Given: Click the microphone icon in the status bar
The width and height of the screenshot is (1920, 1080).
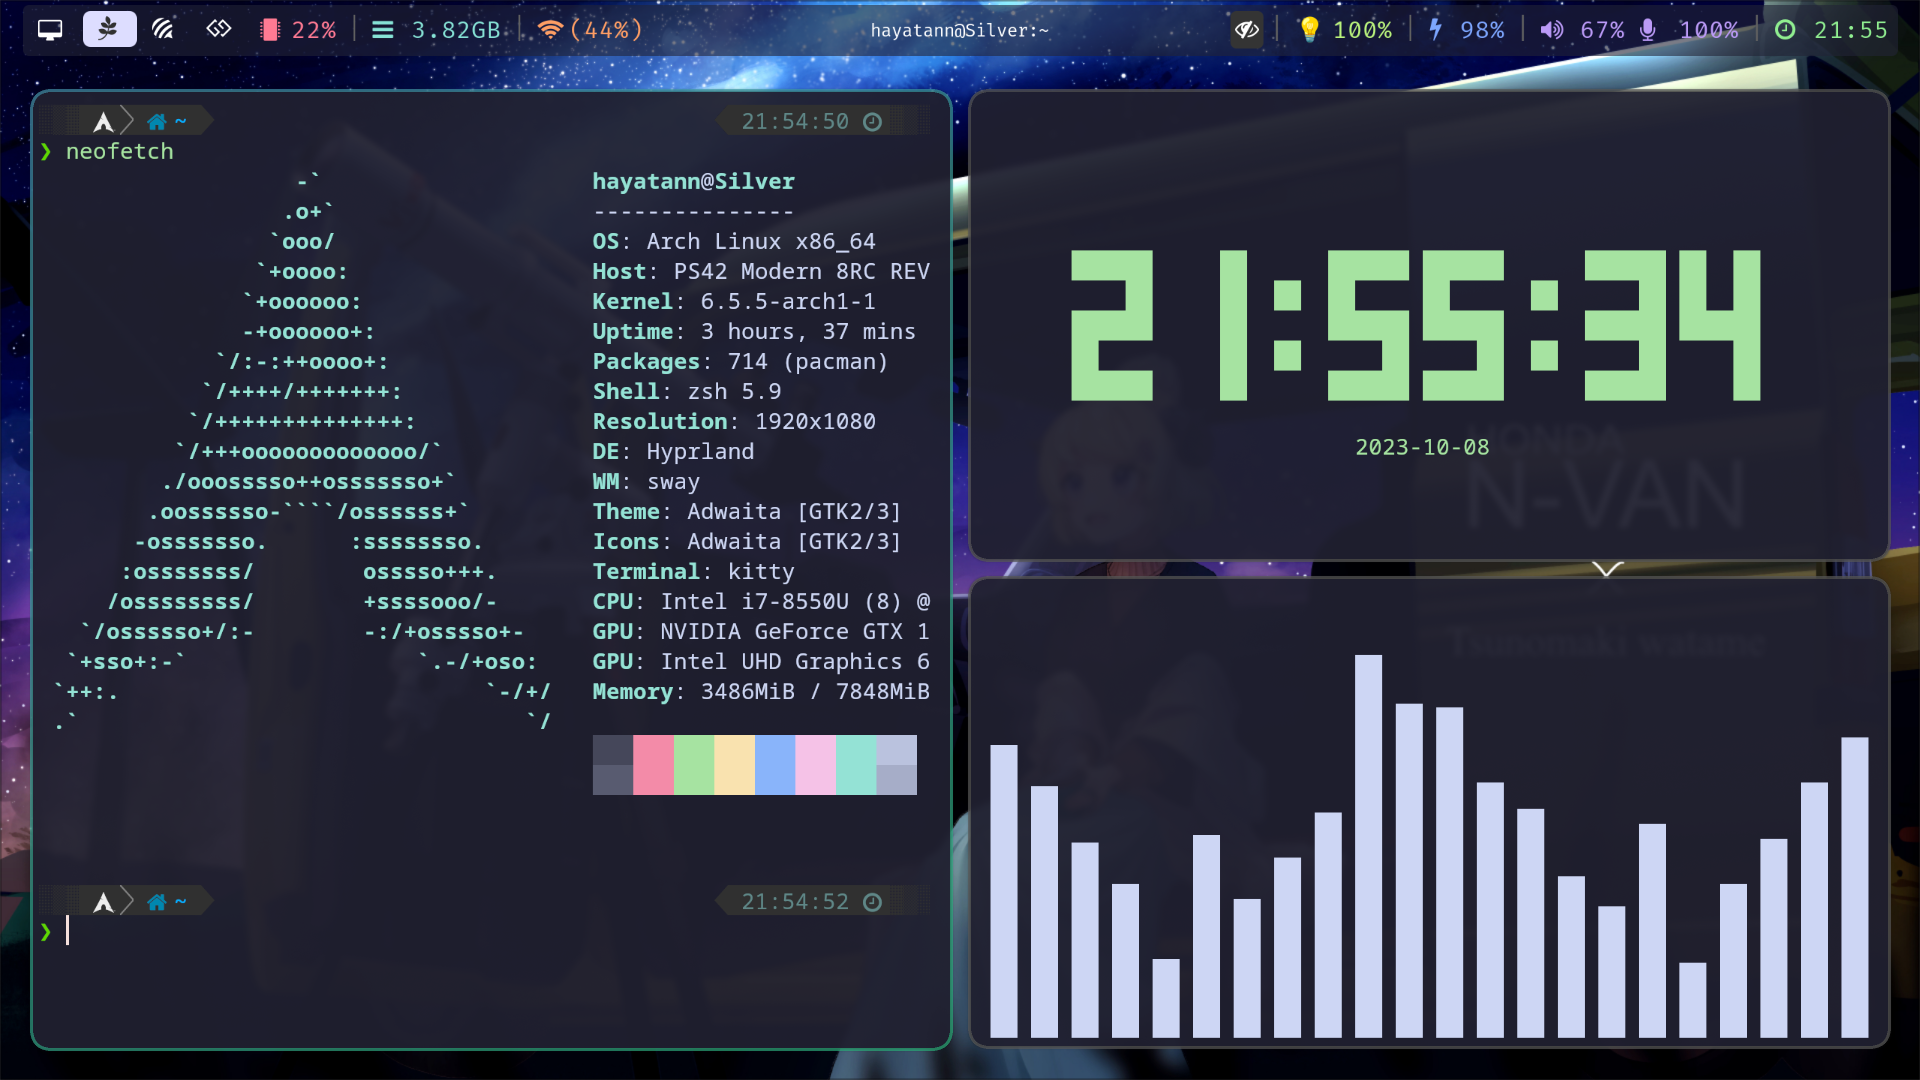Looking at the screenshot, I should click(1648, 29).
